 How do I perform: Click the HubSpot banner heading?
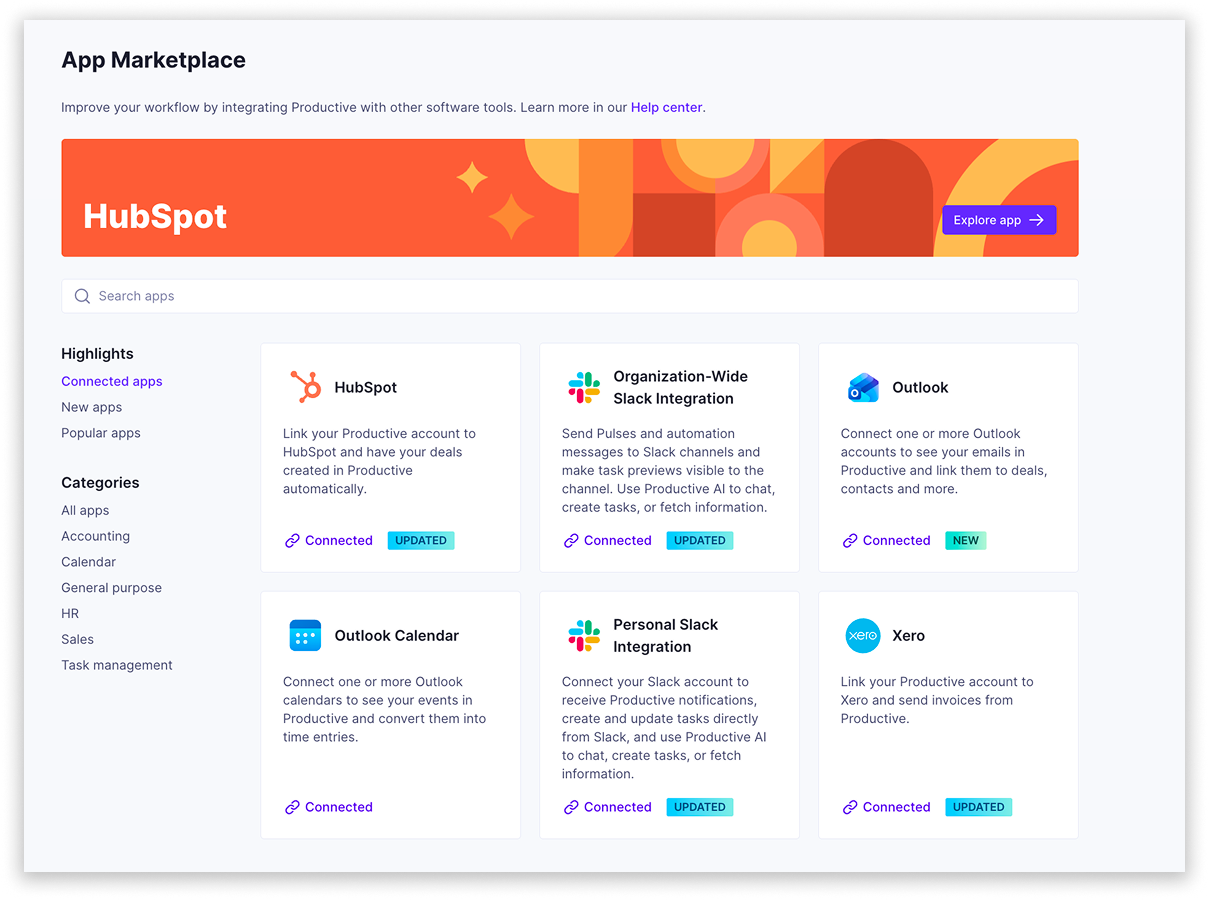tap(155, 216)
